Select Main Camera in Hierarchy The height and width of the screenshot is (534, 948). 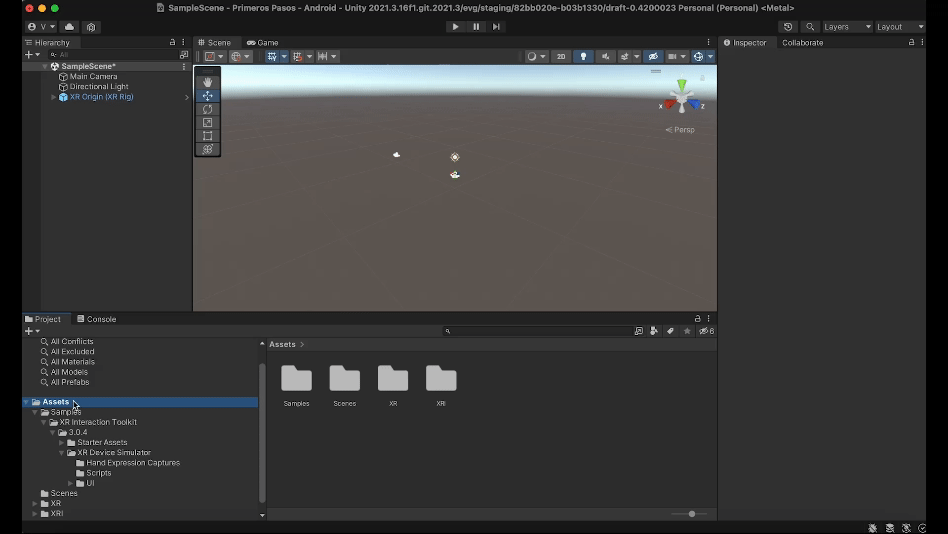[x=93, y=76]
